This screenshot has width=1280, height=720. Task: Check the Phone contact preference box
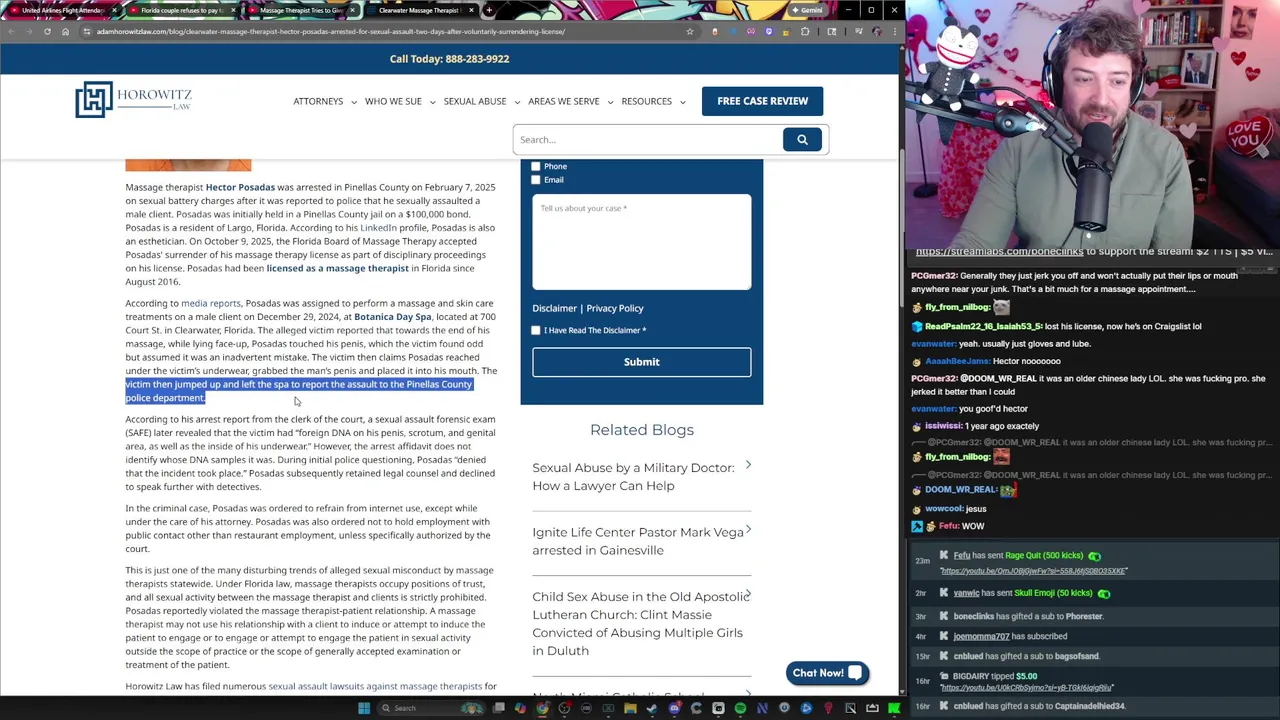click(x=536, y=166)
